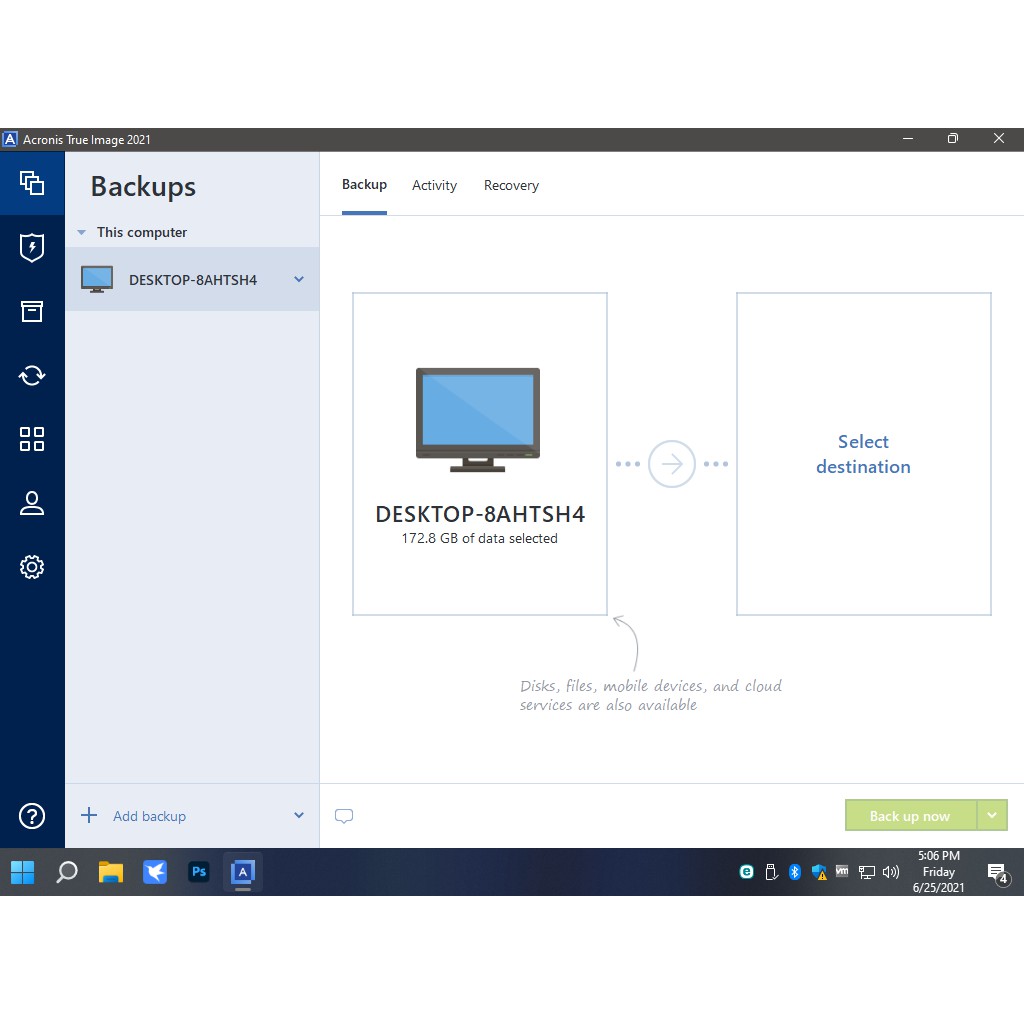
Task: Expand the DESKTOP-8AHTSH4 backup options chevron
Action: click(x=298, y=279)
